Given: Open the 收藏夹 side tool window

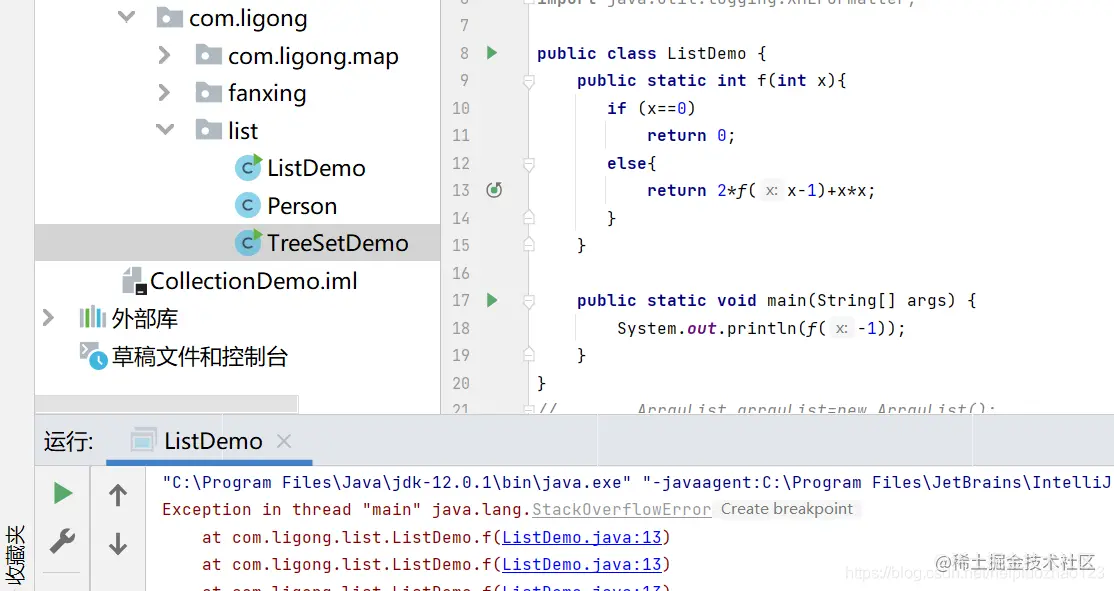Looking at the screenshot, I should coord(16,554).
